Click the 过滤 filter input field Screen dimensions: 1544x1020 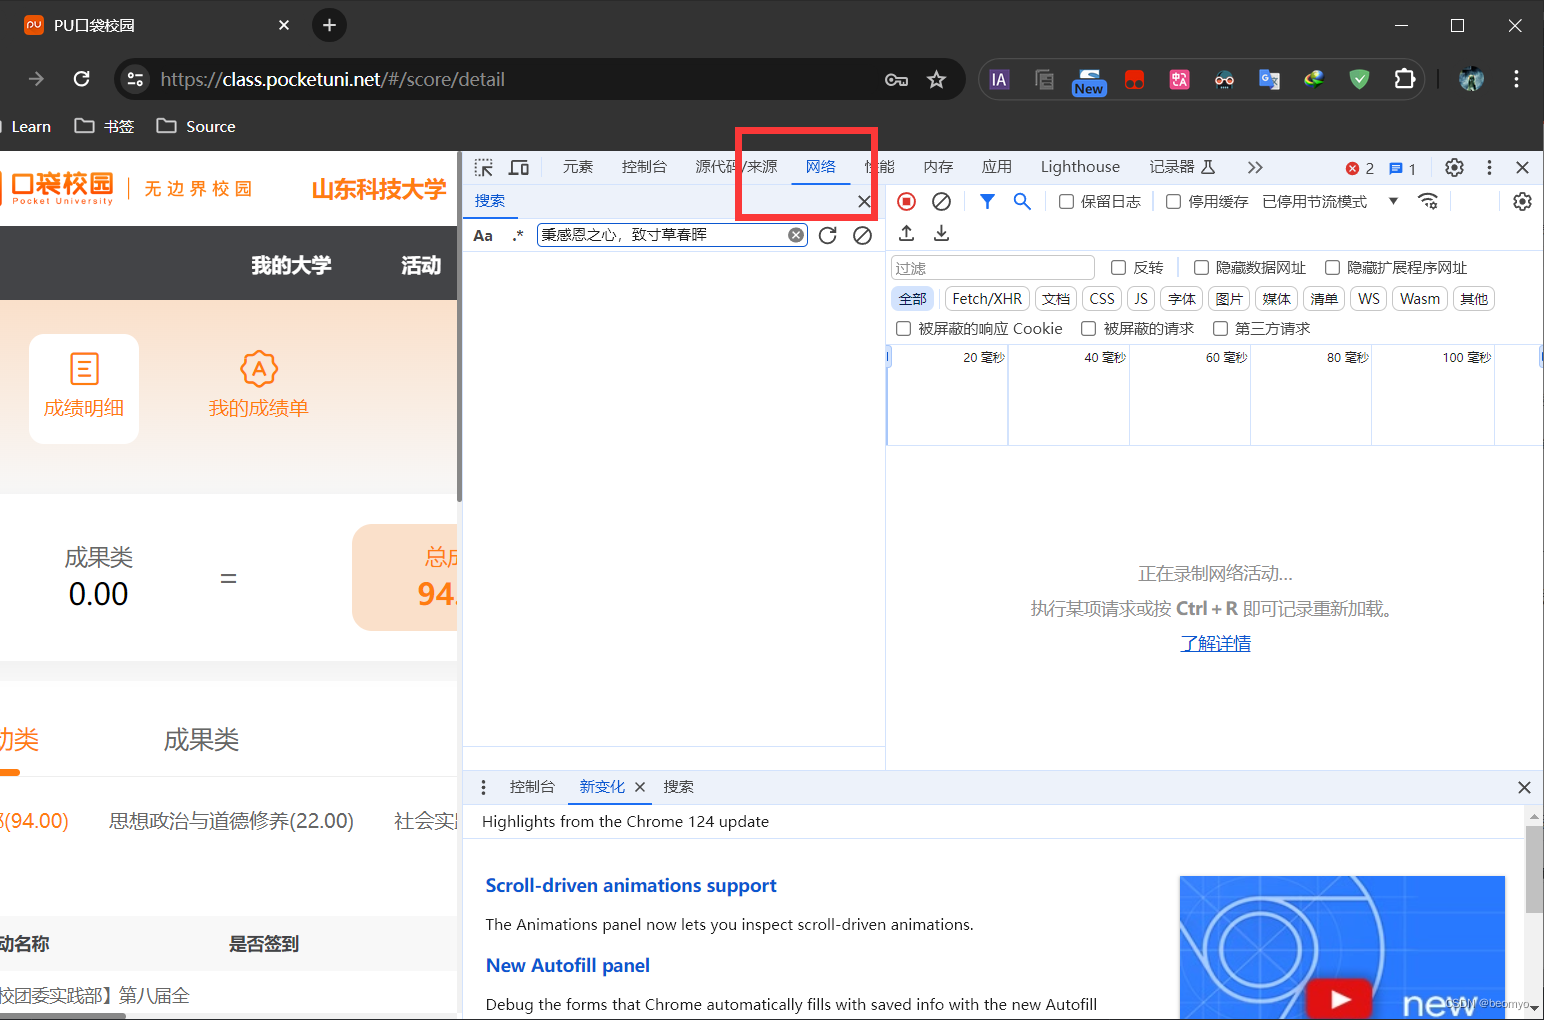pyautogui.click(x=993, y=268)
